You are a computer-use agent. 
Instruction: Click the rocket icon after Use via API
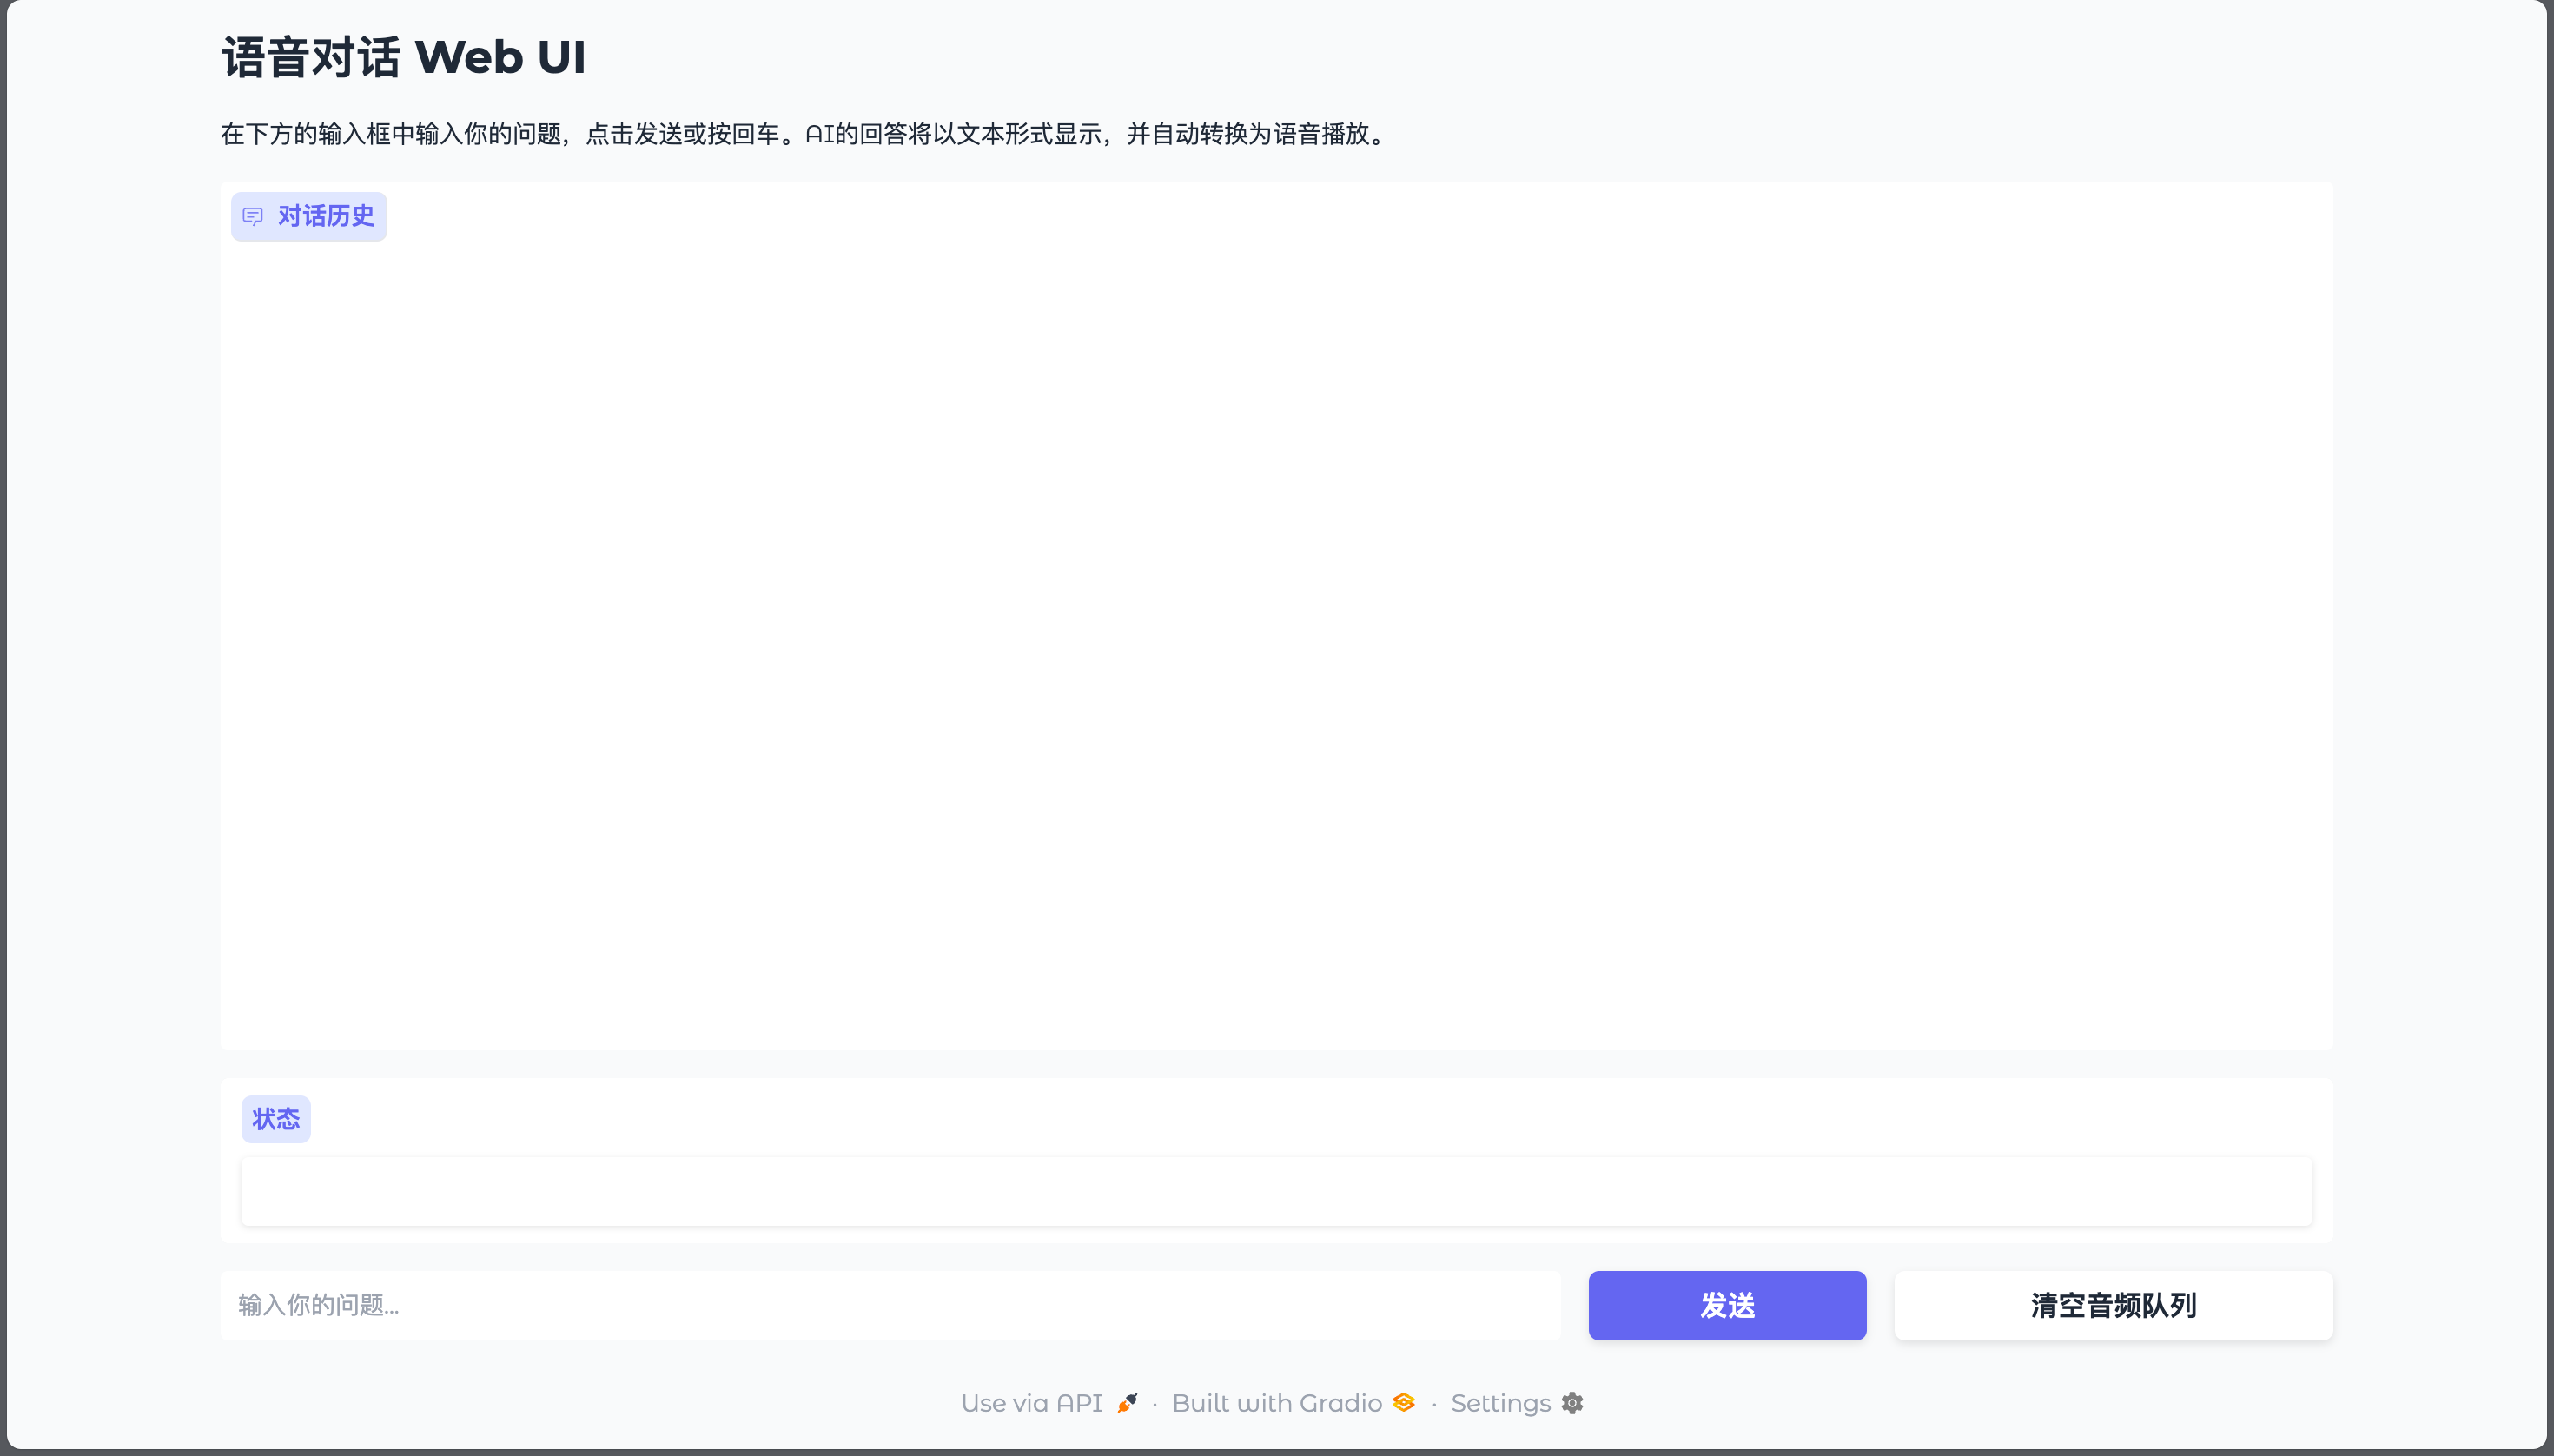click(1127, 1403)
